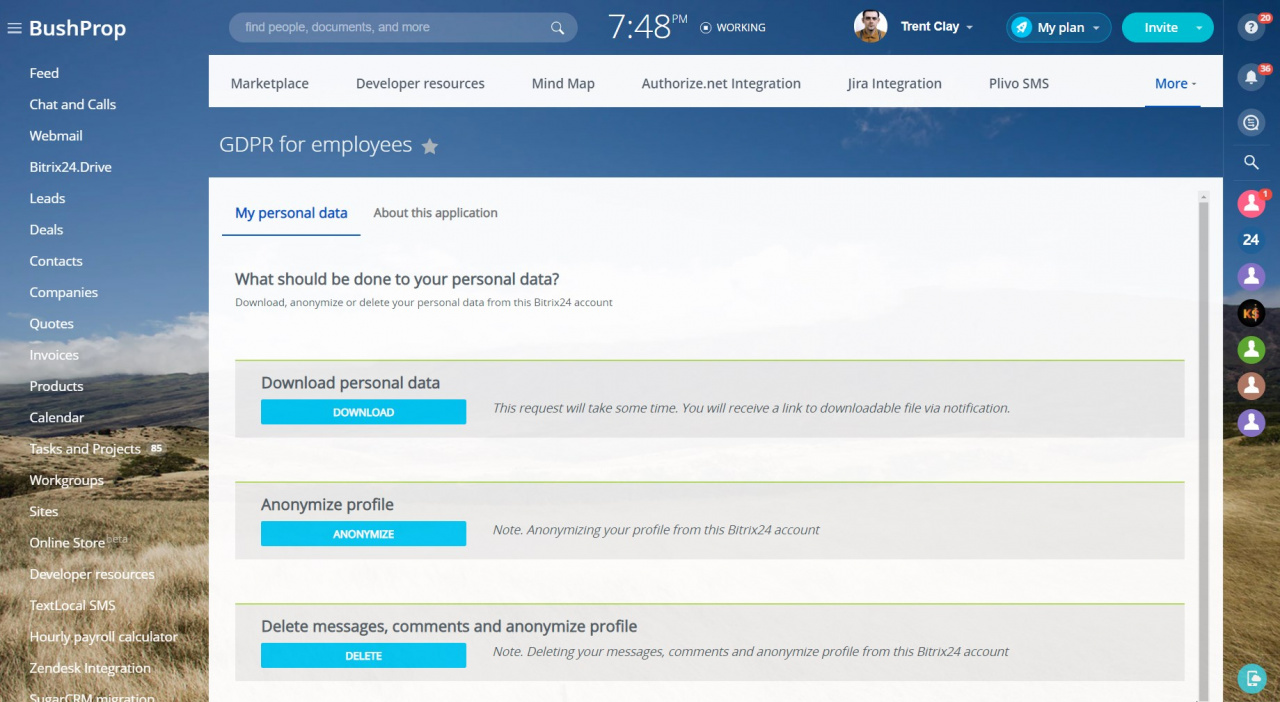This screenshot has width=1280, height=702.
Task: Click the blue 24 circle icon
Action: click(1251, 240)
